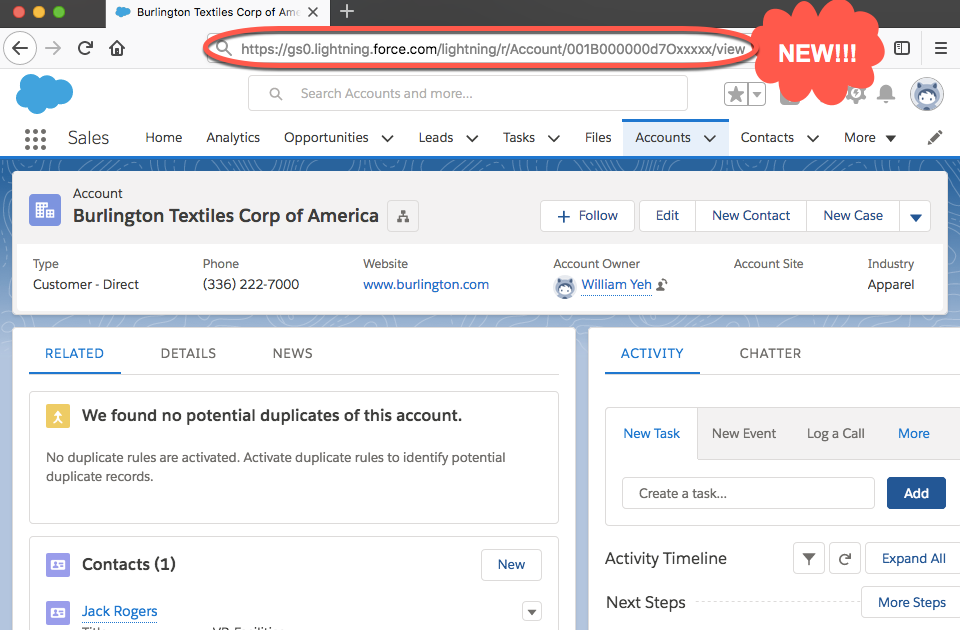Edit navigation with the pencil icon
Screen dimensions: 960x630
point(935,138)
